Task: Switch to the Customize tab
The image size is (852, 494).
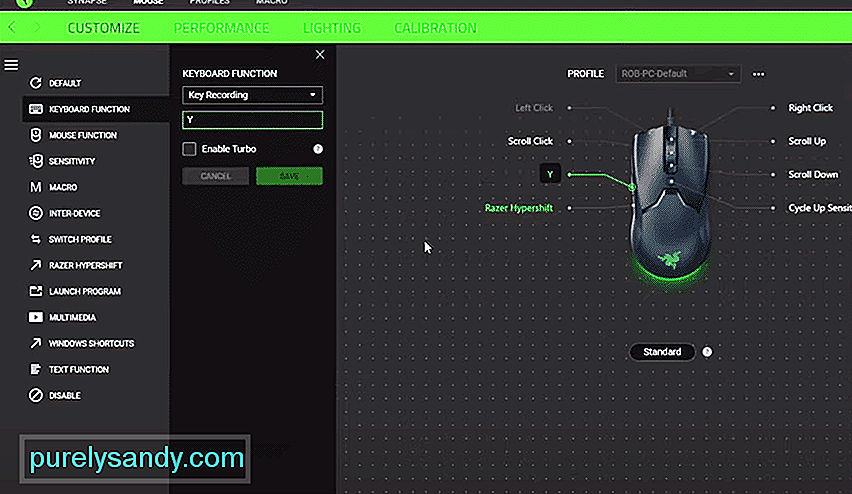Action: pyautogui.click(x=103, y=28)
